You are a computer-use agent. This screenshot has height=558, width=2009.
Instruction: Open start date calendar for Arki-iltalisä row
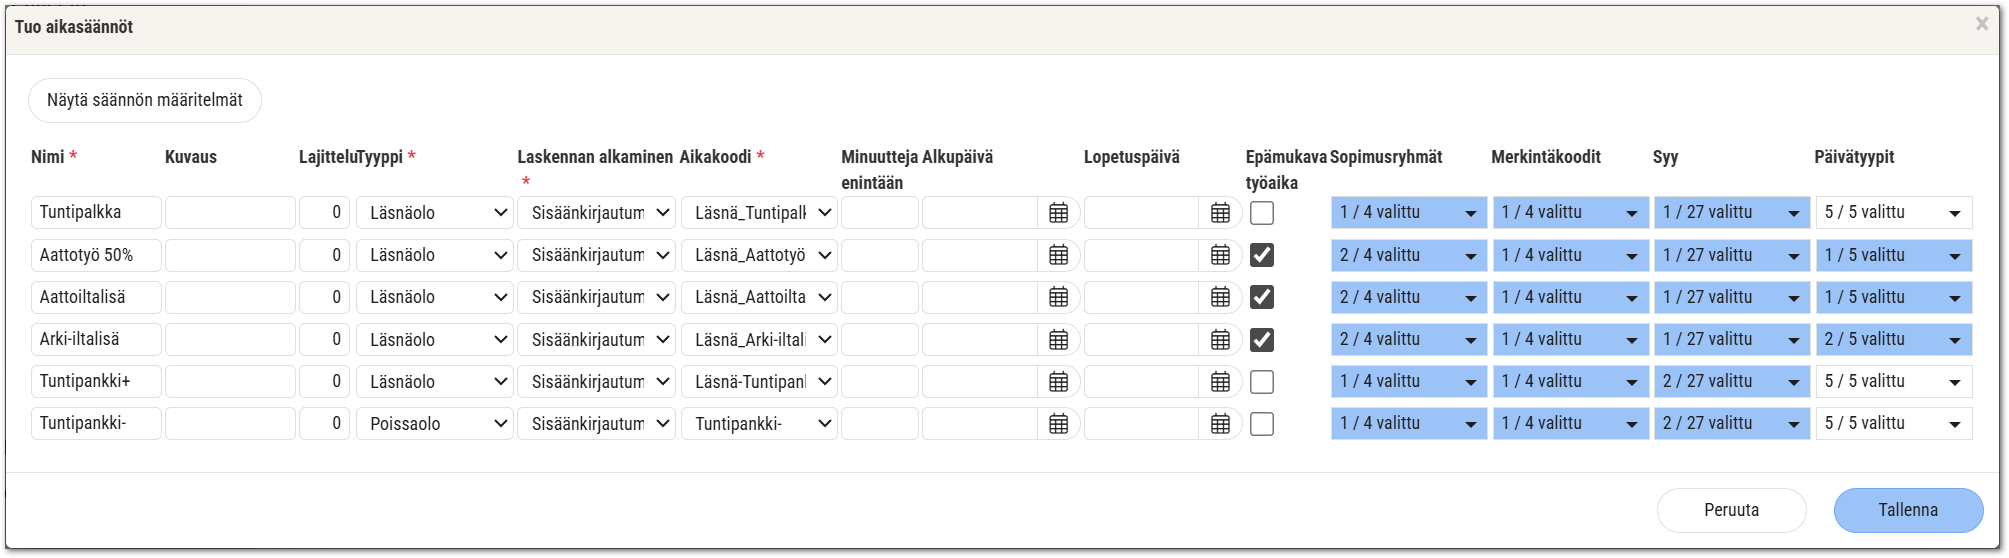tap(1059, 340)
